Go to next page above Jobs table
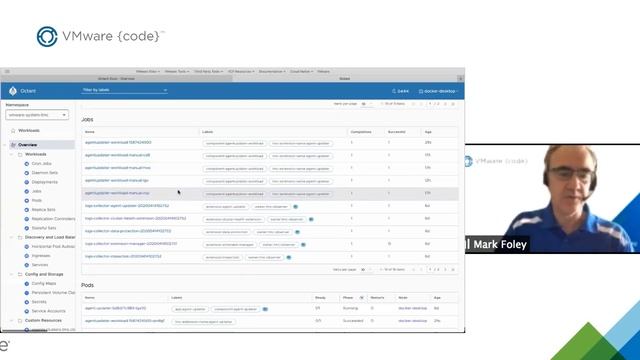 [x=445, y=104]
